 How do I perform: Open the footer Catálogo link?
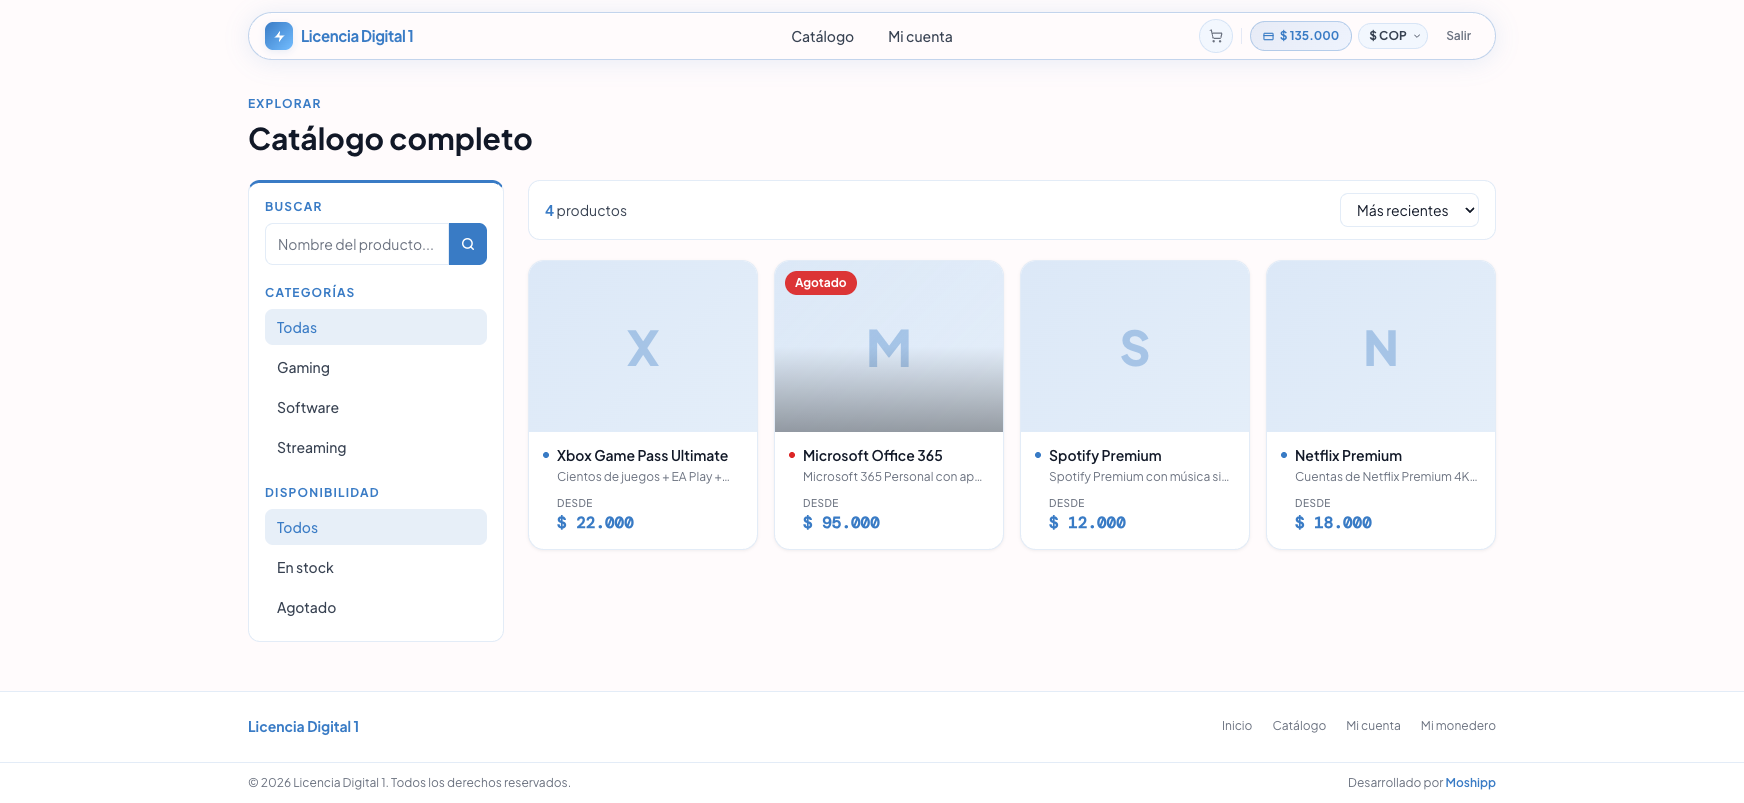coord(1299,726)
